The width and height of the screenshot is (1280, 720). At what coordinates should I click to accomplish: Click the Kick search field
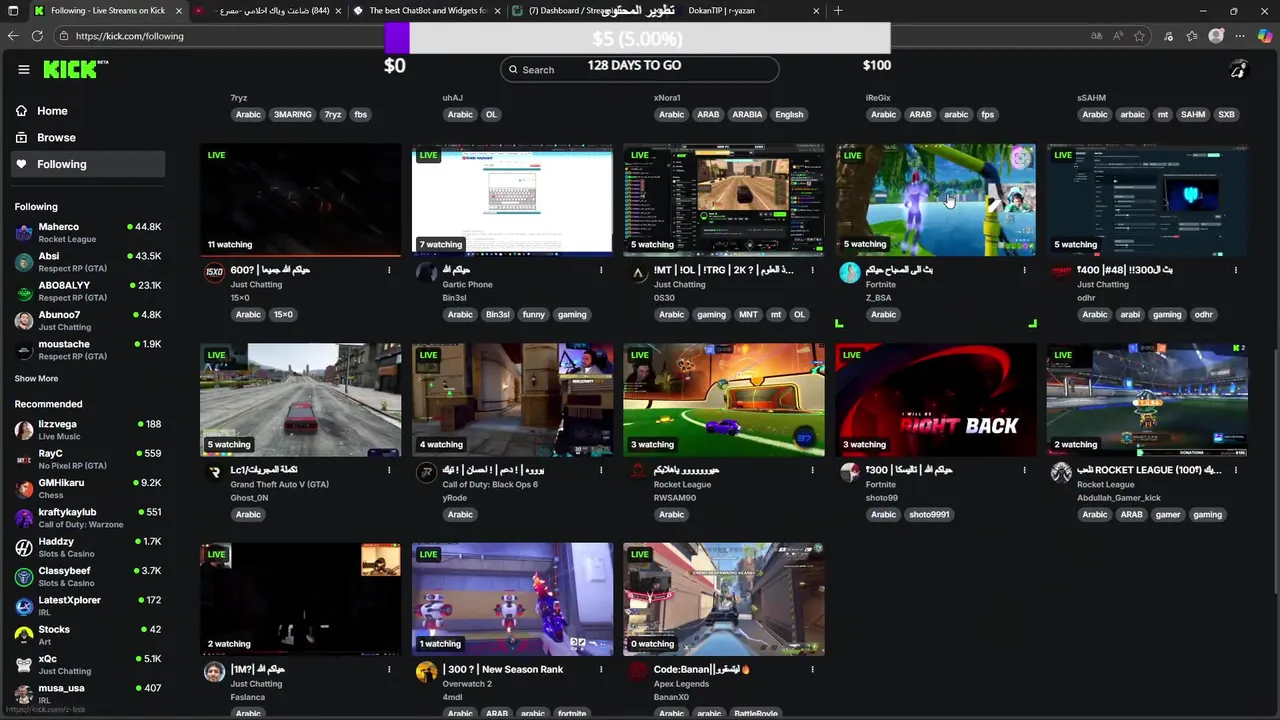click(640, 70)
